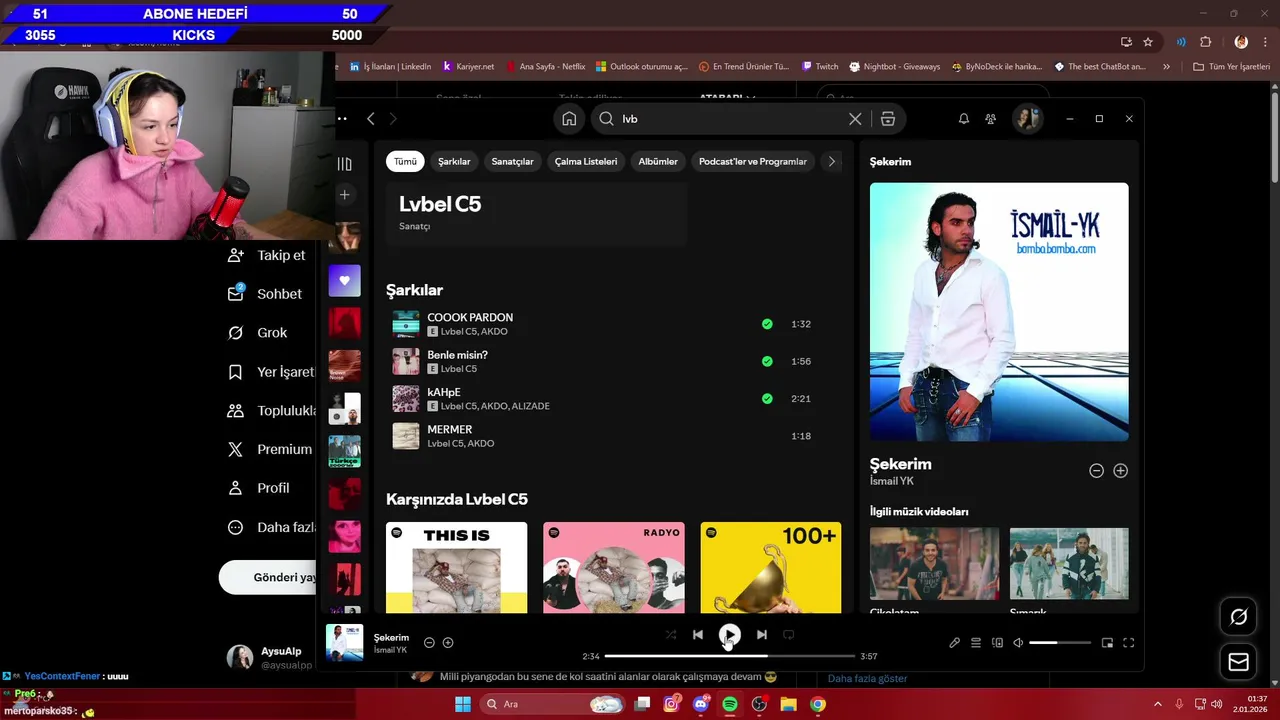Open the İsmail YK album cover in panel
Screen dimensions: 1280x720
coord(999,312)
